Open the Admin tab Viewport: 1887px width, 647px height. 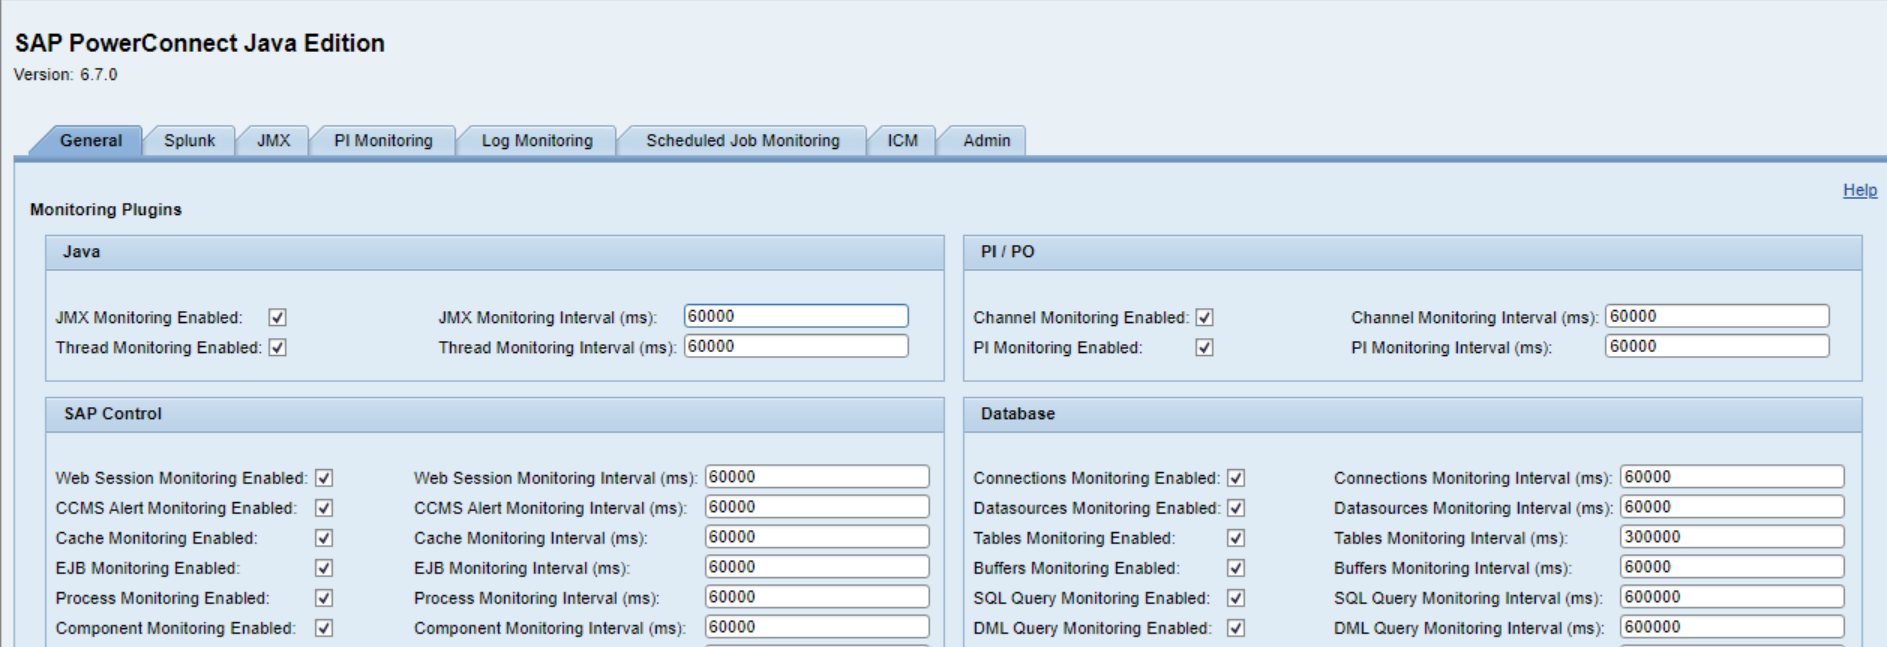coord(986,141)
